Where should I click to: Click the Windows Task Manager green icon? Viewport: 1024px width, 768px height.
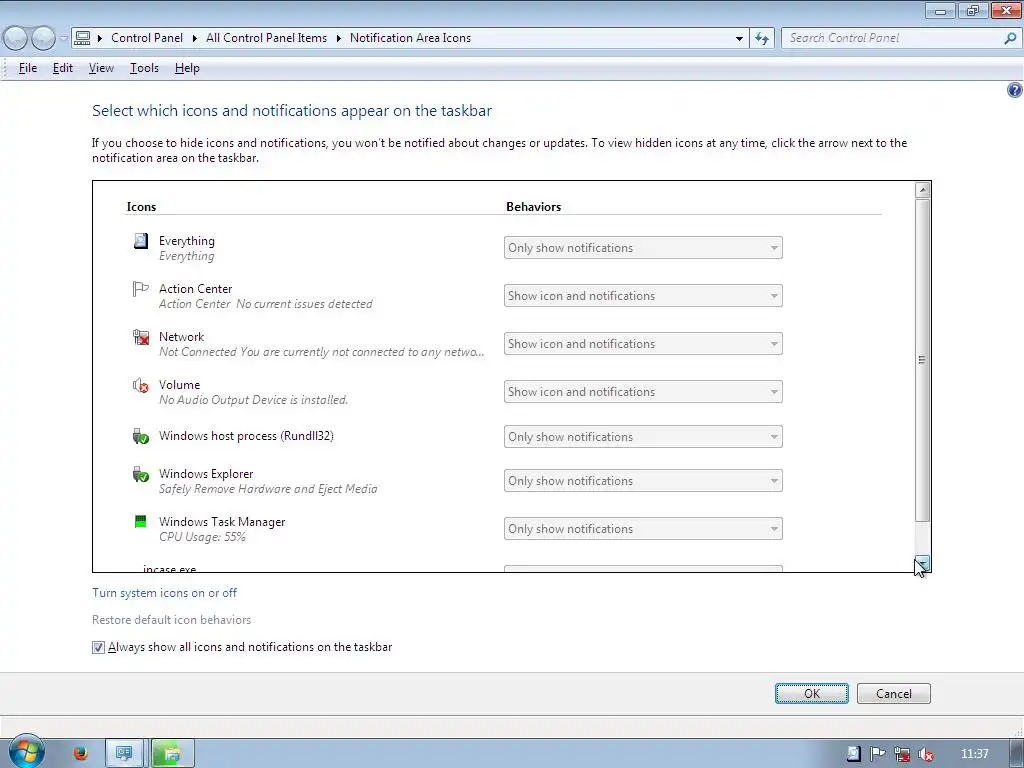140,521
